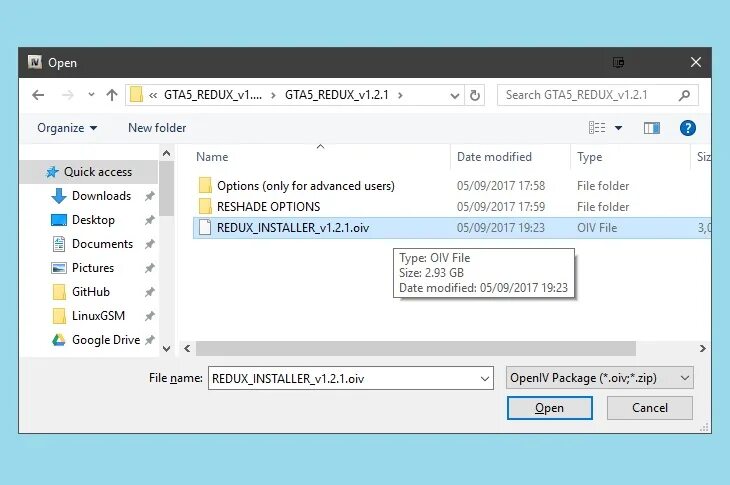The height and width of the screenshot is (485, 730).
Task: Click the pin icon next to Pictures
Action: coord(149,268)
